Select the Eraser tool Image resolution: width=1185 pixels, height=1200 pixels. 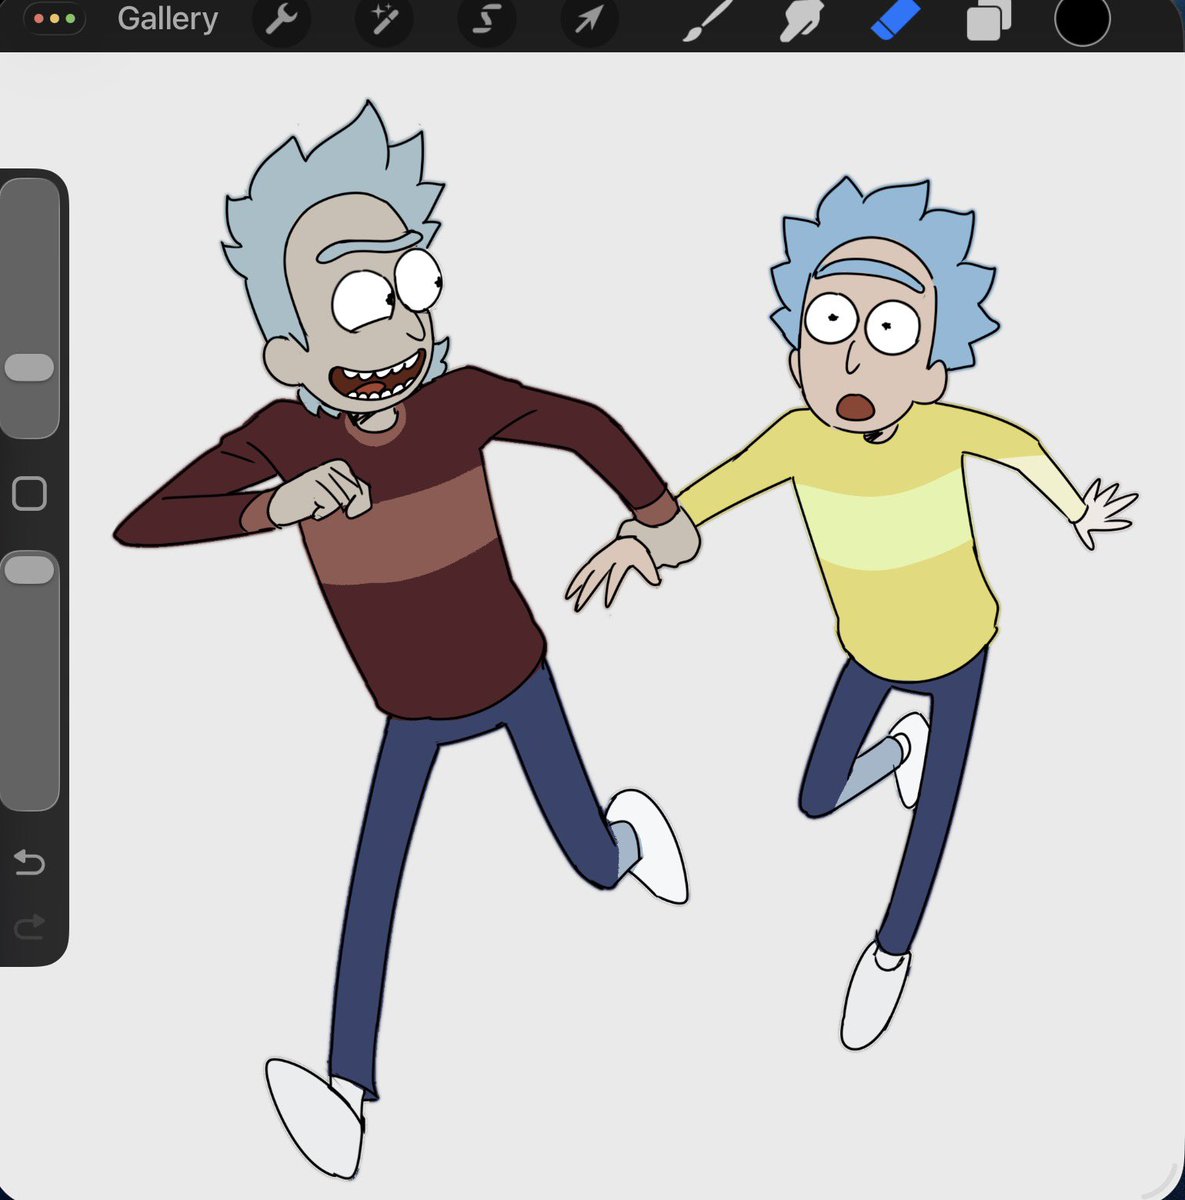pyautogui.click(x=895, y=21)
